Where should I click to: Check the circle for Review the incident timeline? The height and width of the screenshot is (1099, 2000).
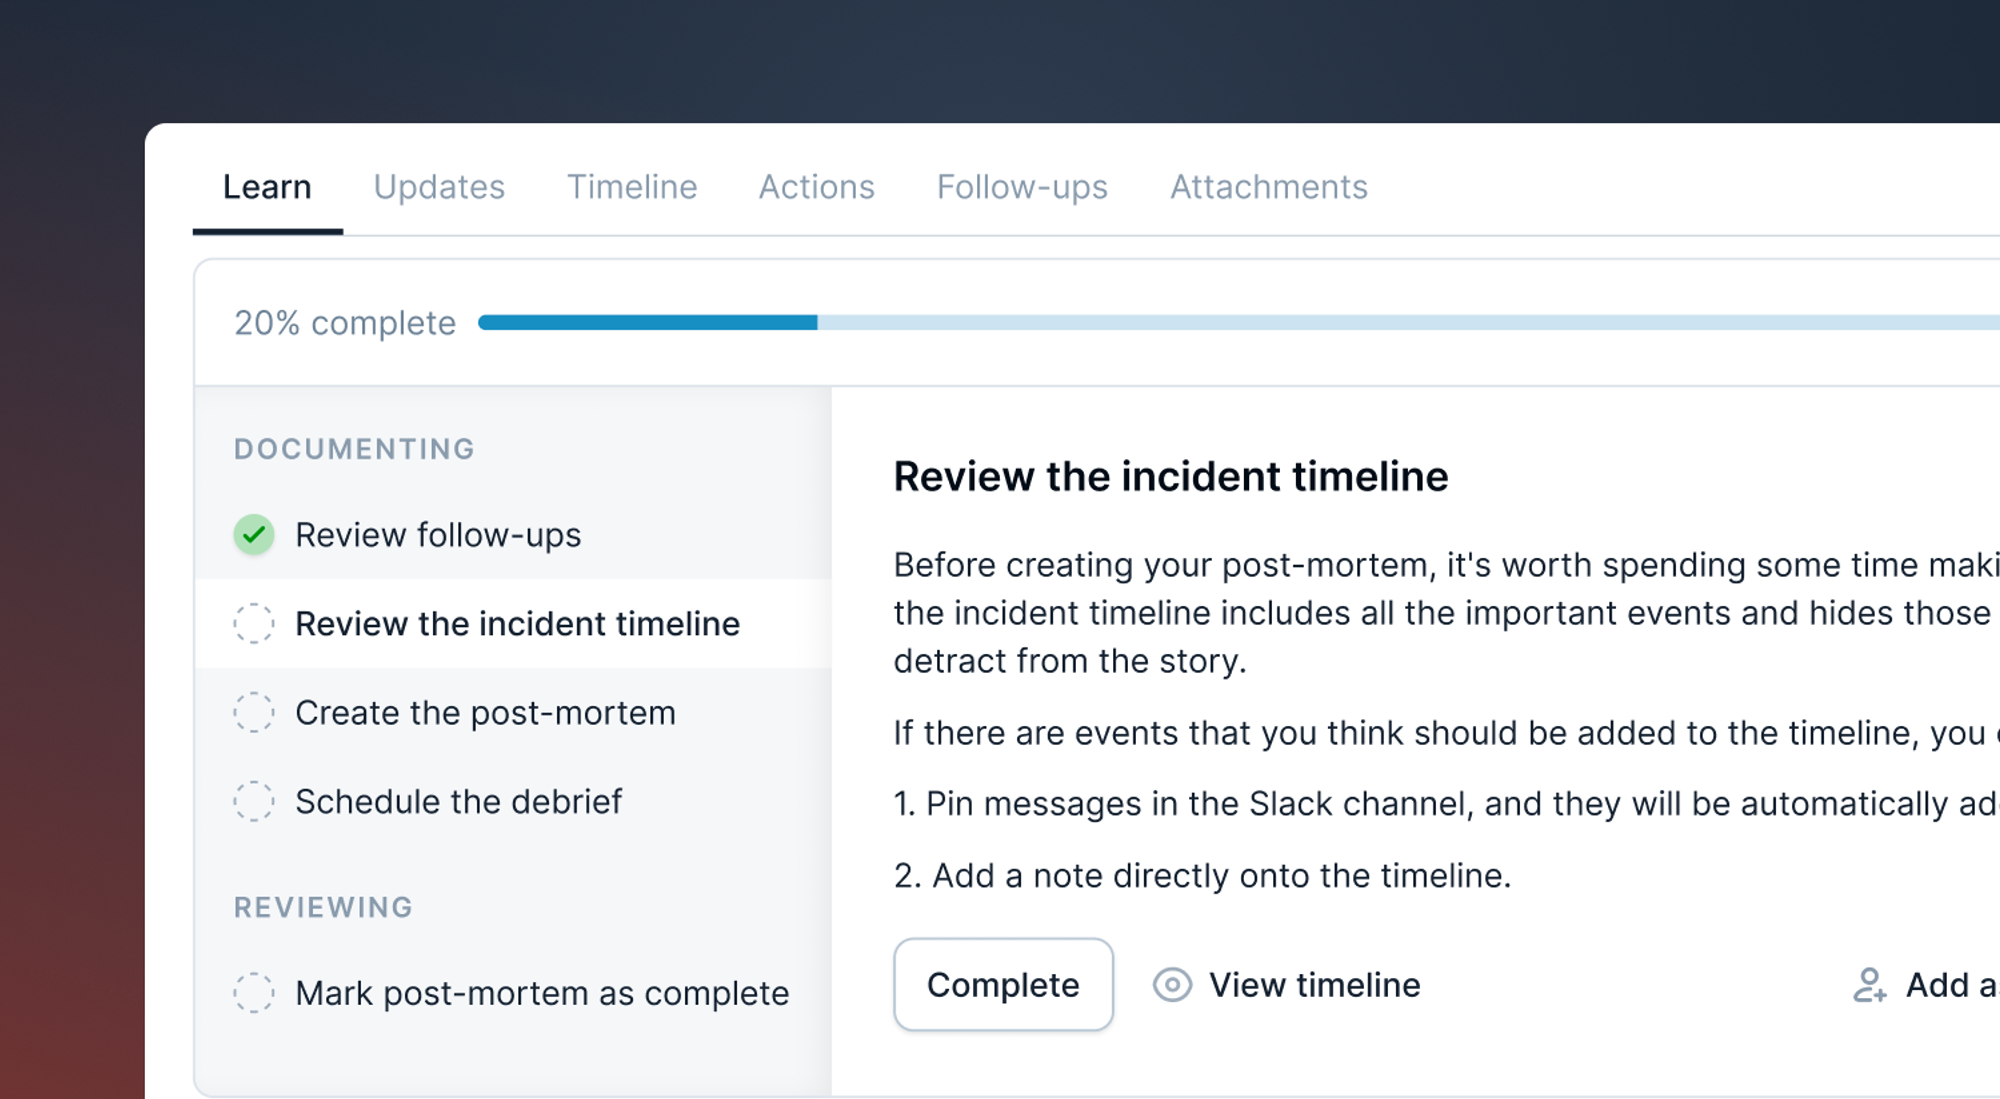click(254, 624)
